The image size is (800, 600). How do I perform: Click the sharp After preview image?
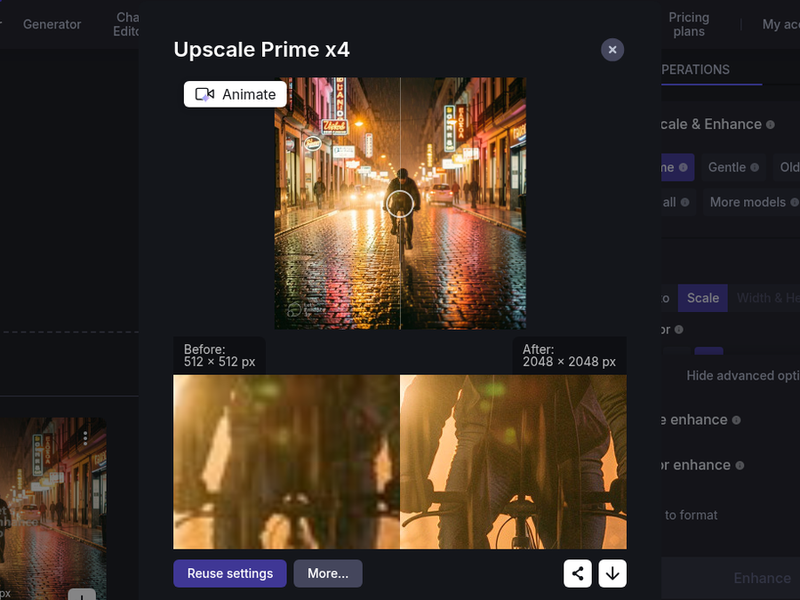(513, 462)
